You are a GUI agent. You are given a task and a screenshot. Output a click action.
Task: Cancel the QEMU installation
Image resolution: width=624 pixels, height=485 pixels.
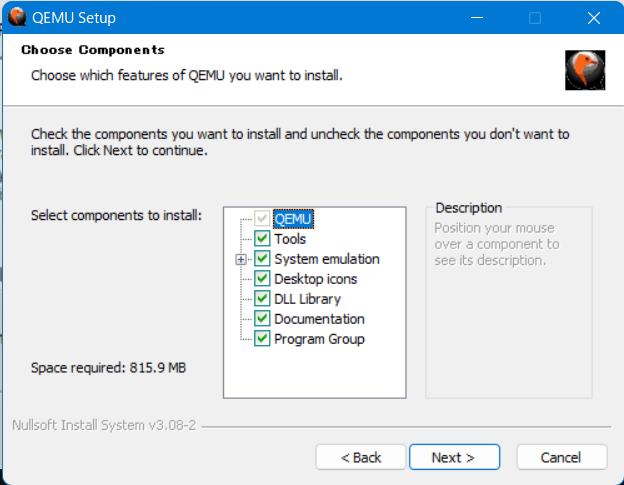[560, 457]
